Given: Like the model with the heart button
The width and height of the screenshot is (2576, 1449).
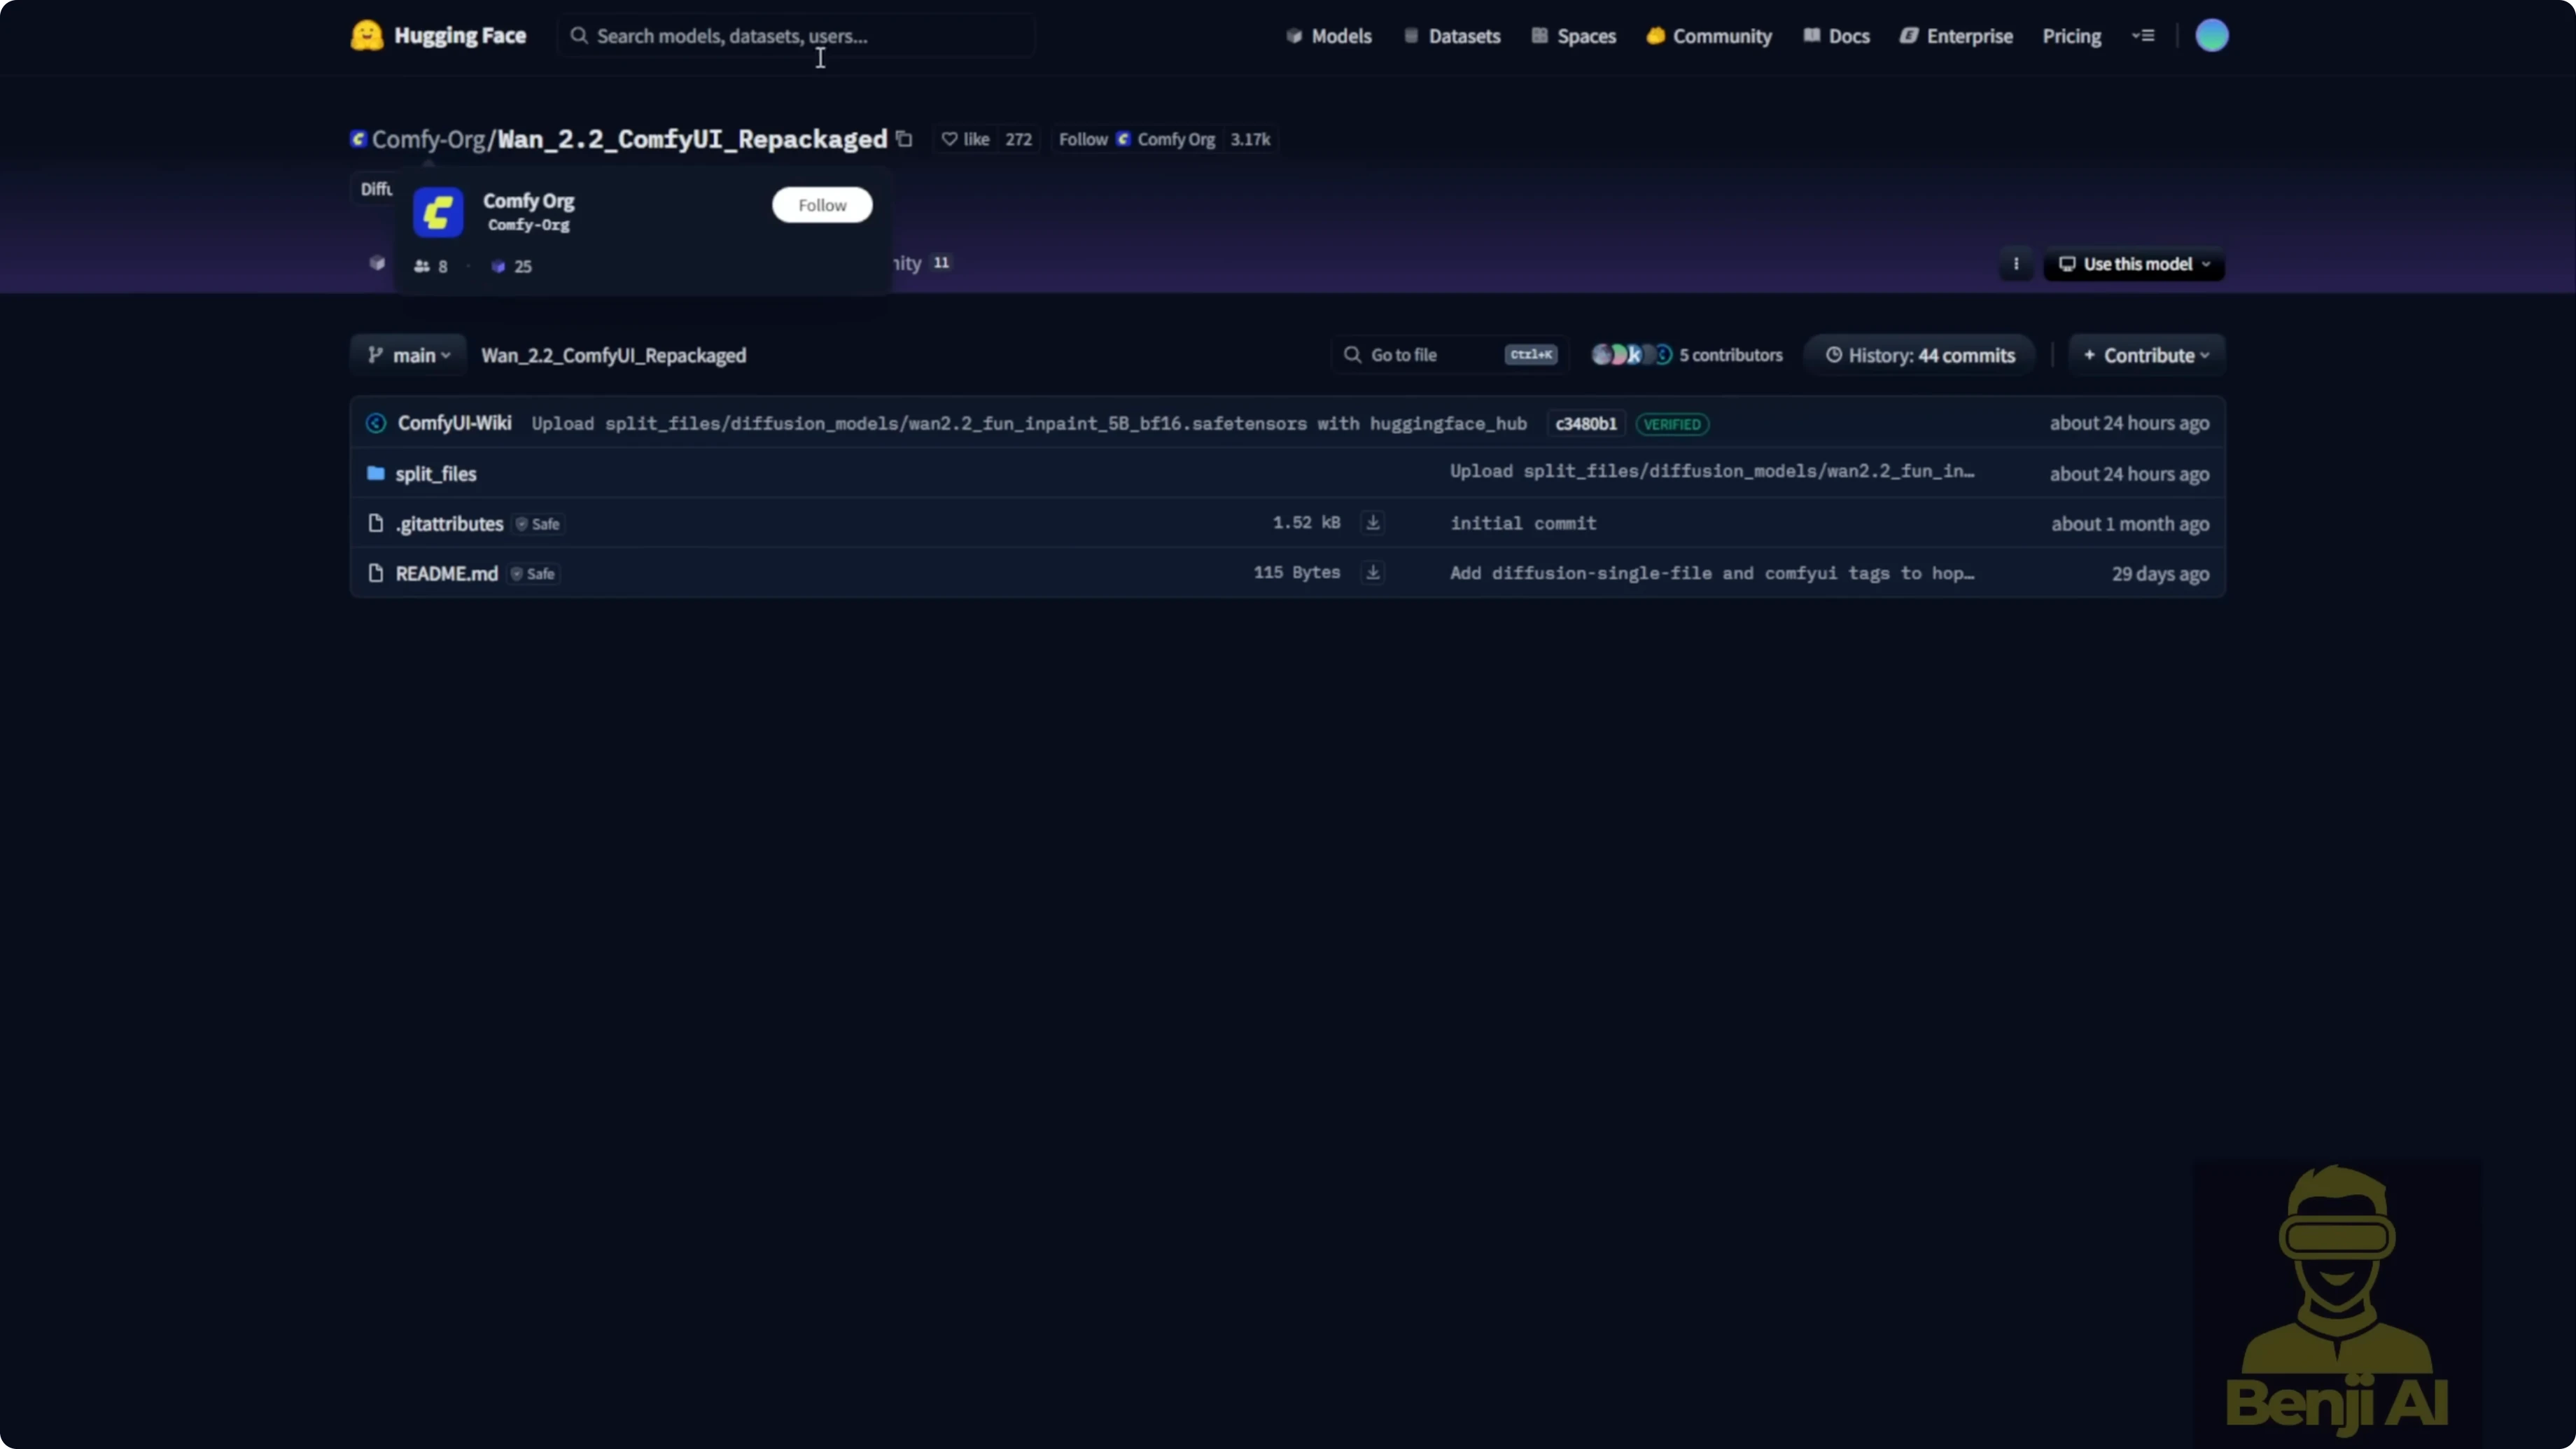Looking at the screenshot, I should click(x=965, y=139).
